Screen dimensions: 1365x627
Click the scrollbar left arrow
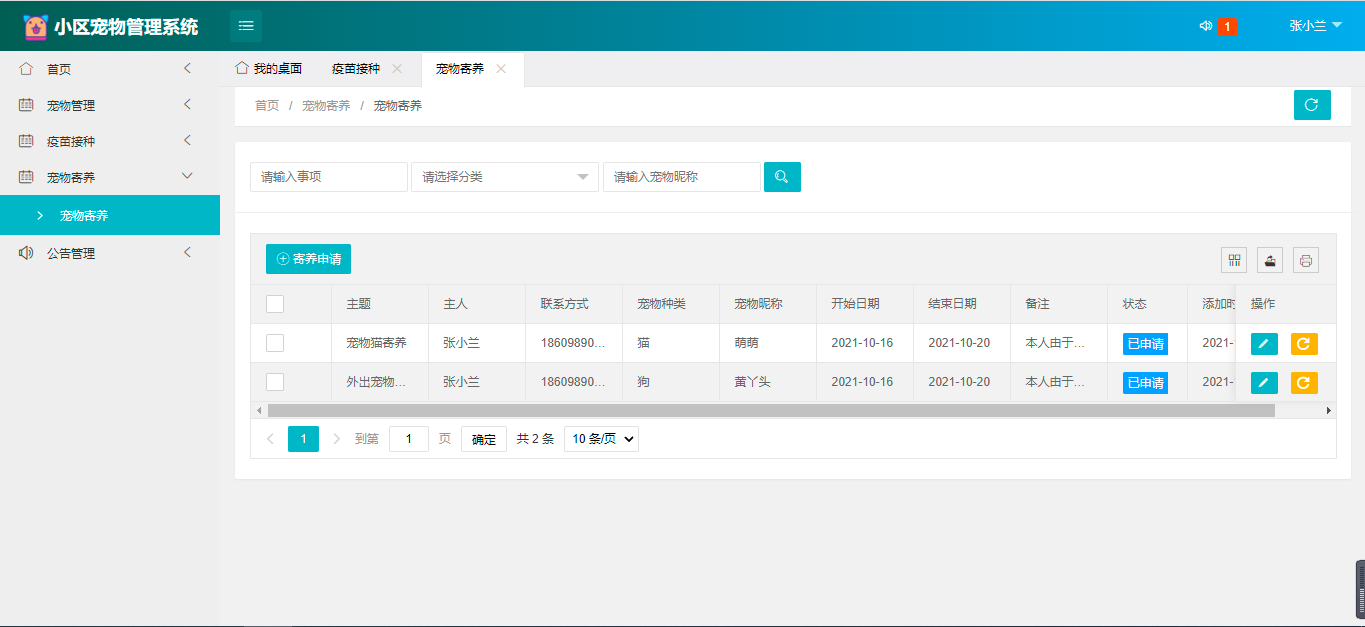[259, 410]
